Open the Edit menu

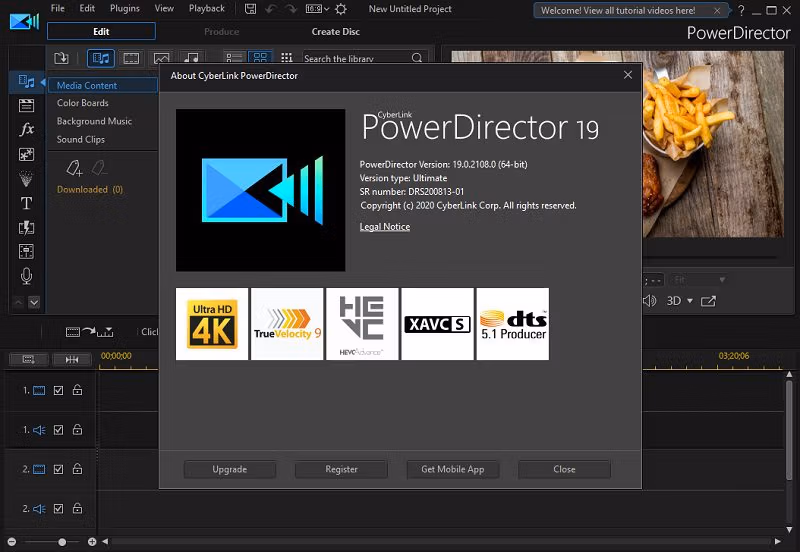(87, 9)
